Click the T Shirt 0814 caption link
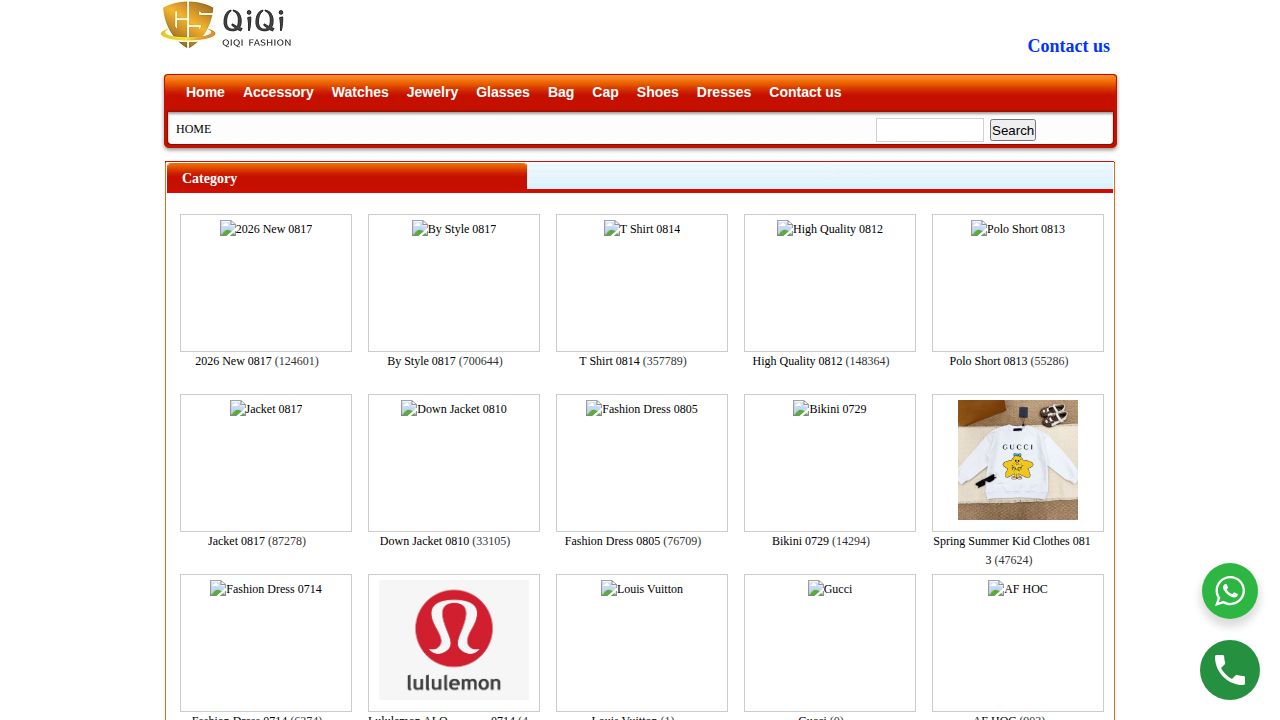The image size is (1280, 720). 609,361
